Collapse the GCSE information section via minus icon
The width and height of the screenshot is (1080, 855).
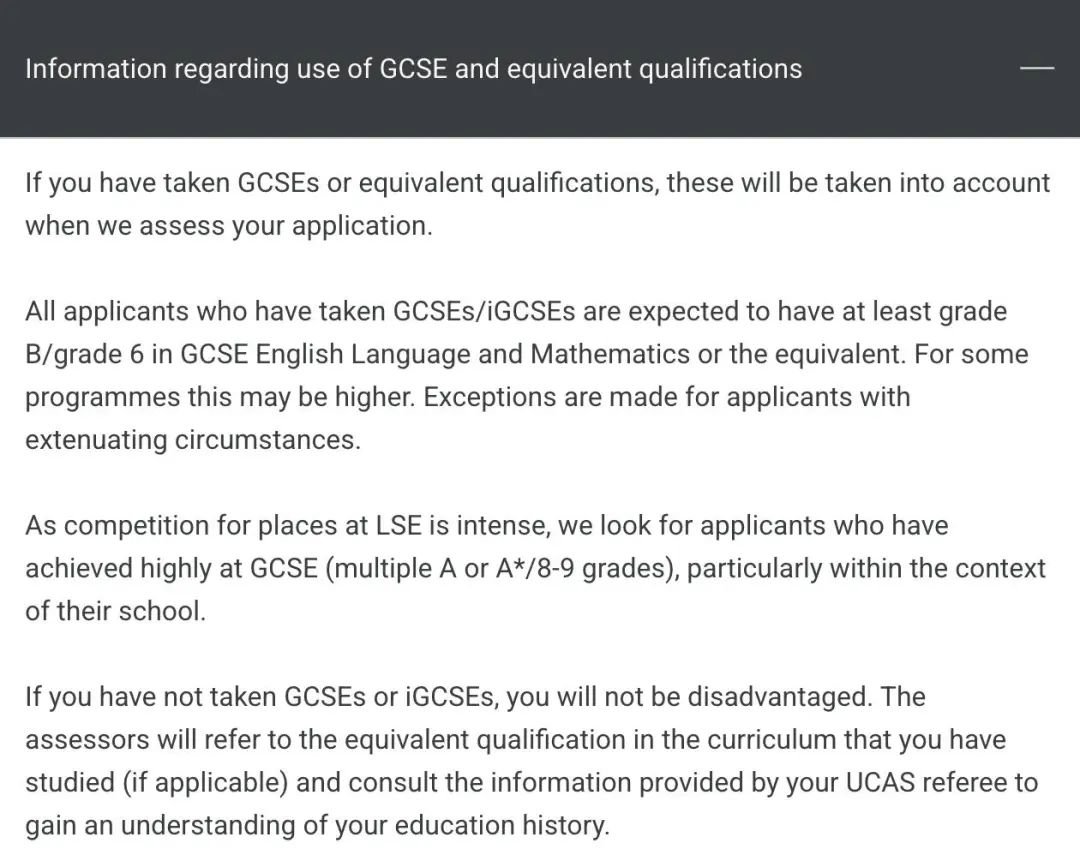click(x=1036, y=68)
